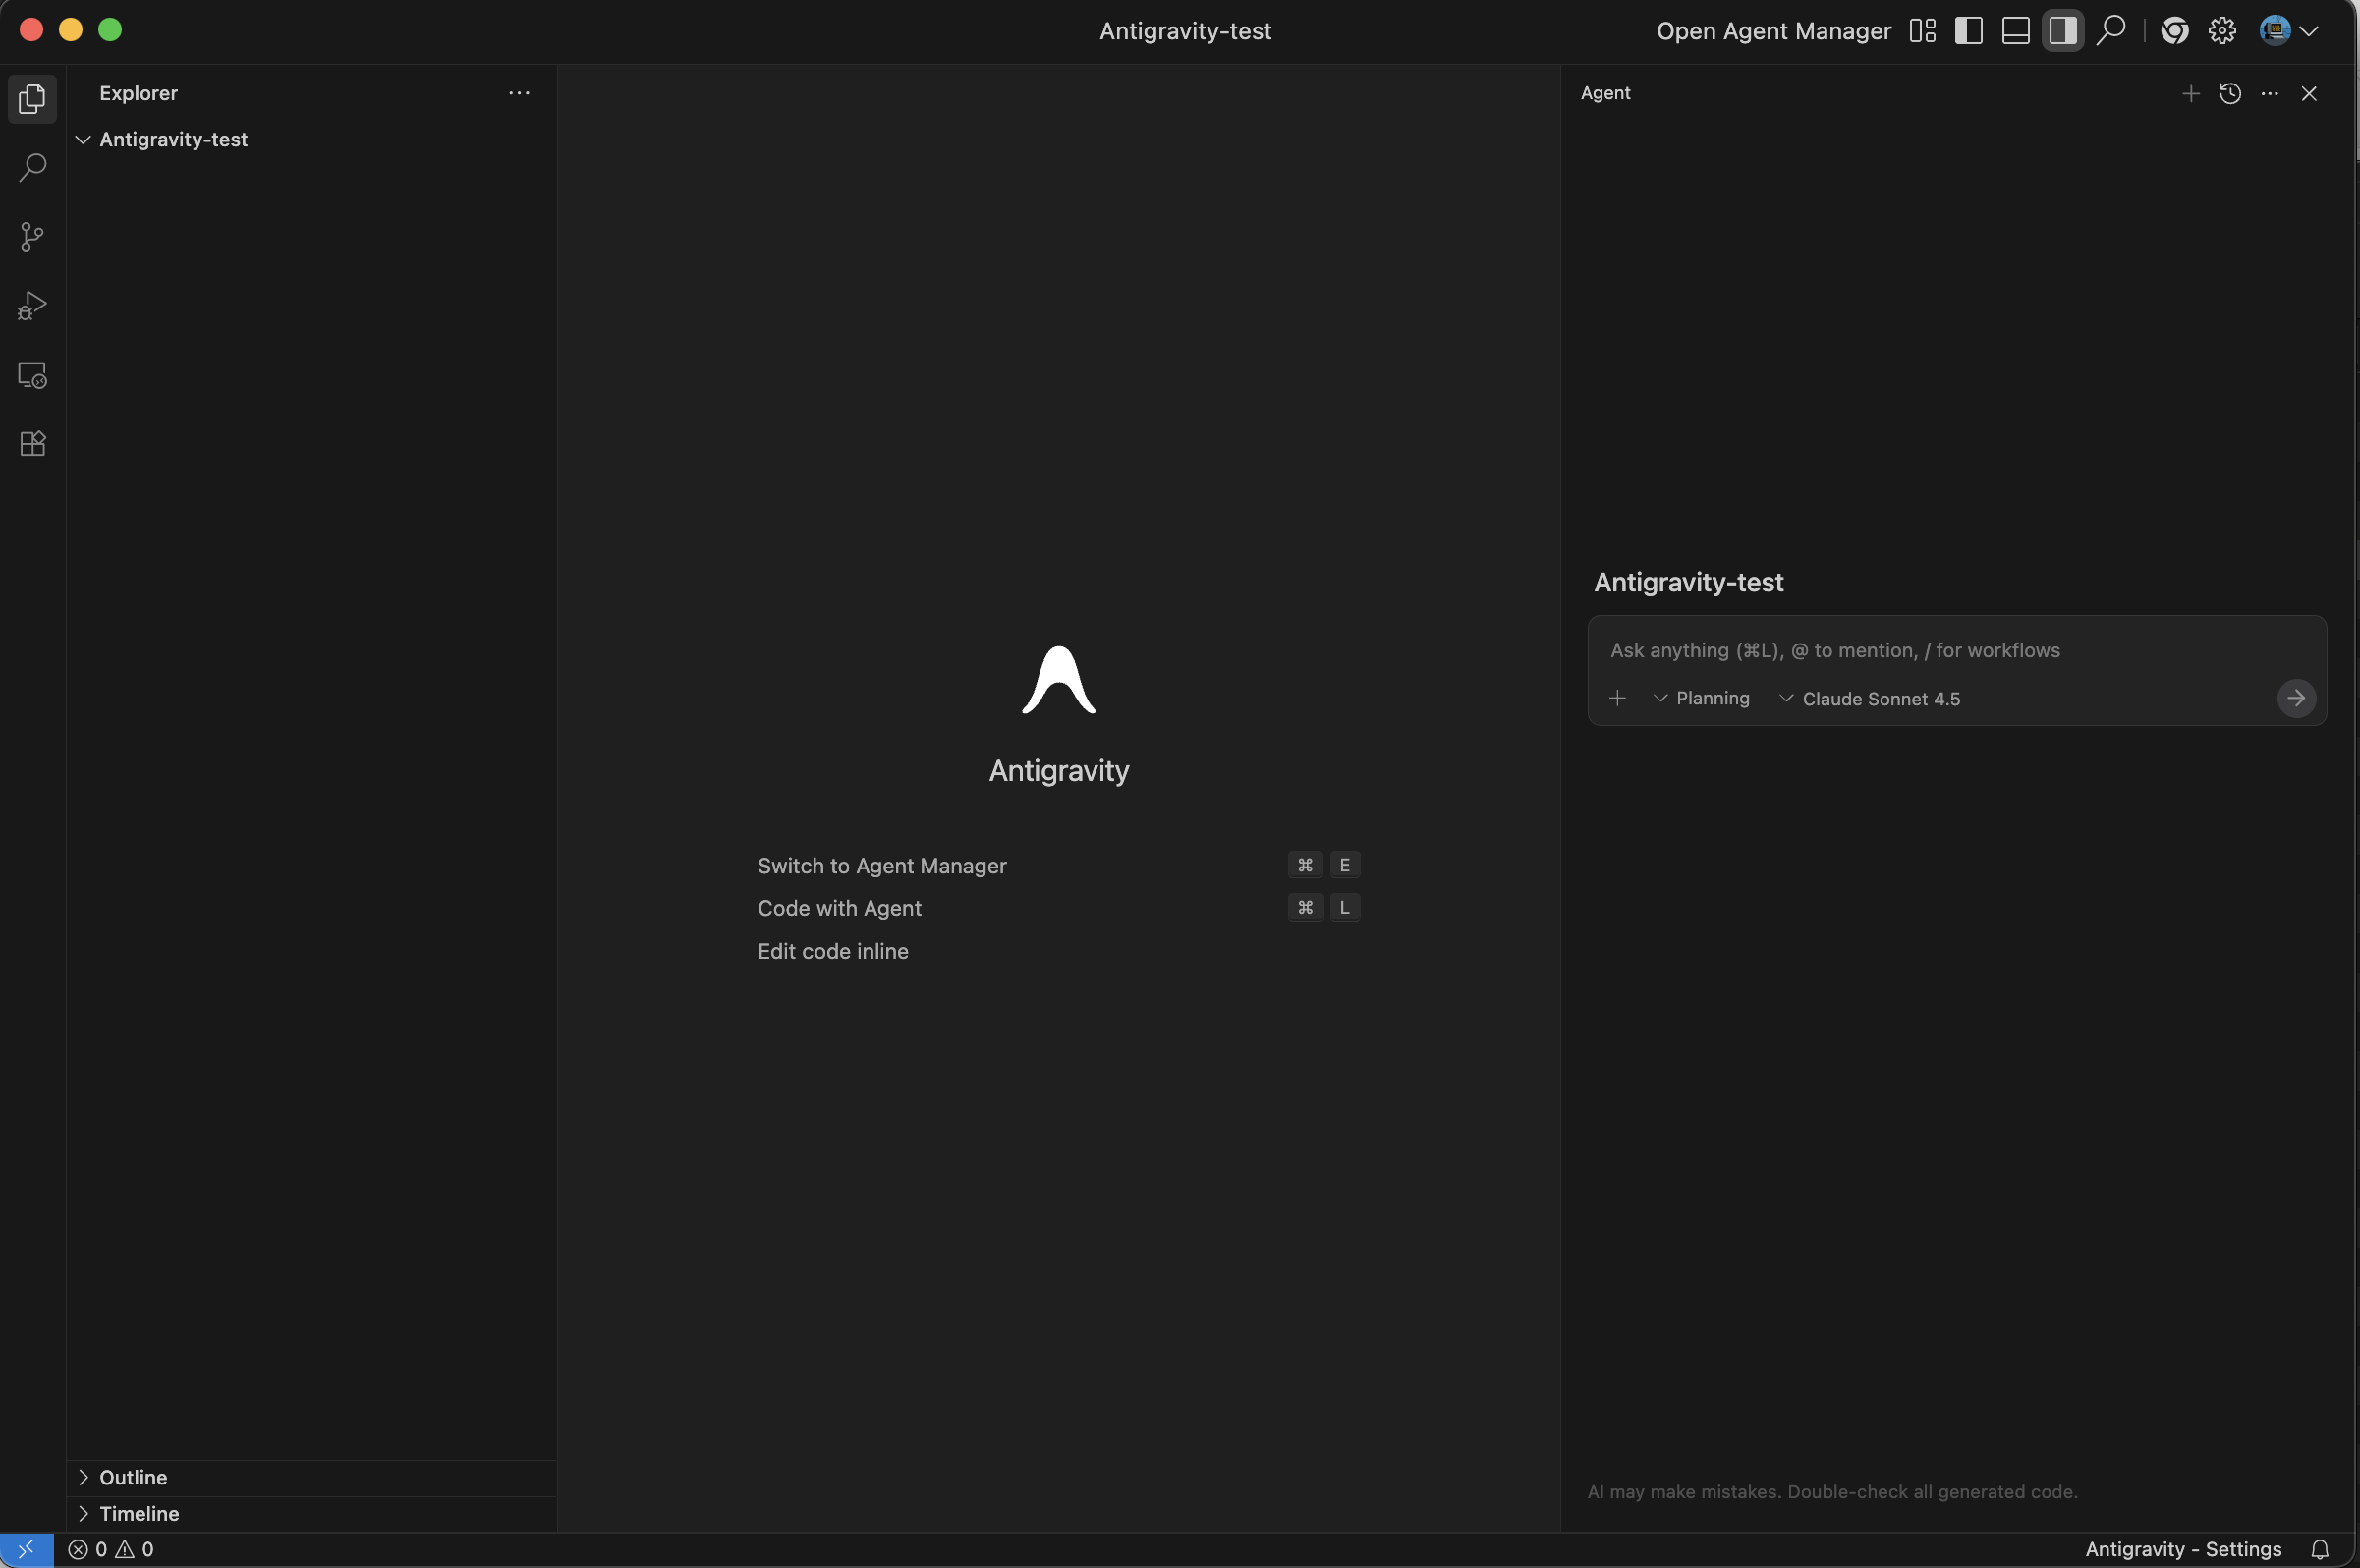Expand the Timeline section
The image size is (2360, 1568).
point(138,1513)
